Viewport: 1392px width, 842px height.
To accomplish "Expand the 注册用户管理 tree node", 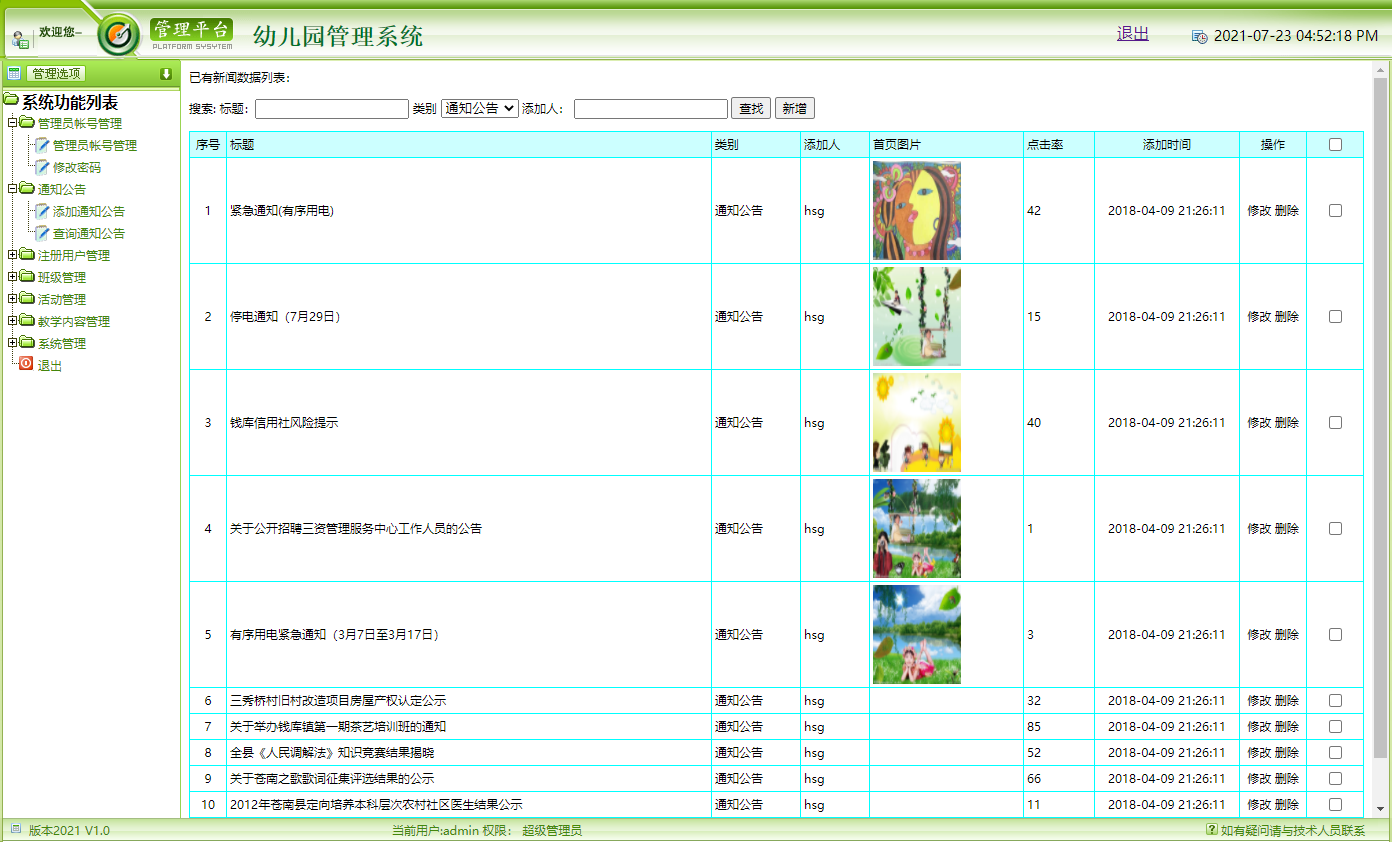I will (x=10, y=255).
